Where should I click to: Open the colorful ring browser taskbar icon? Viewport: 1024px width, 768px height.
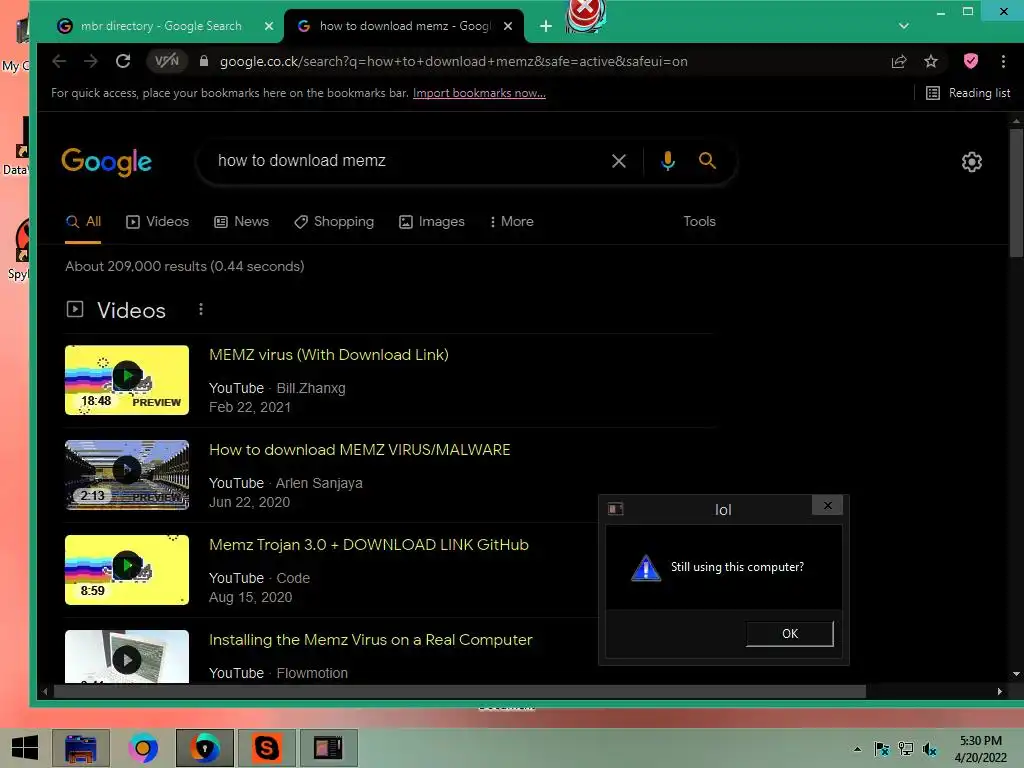pos(143,748)
